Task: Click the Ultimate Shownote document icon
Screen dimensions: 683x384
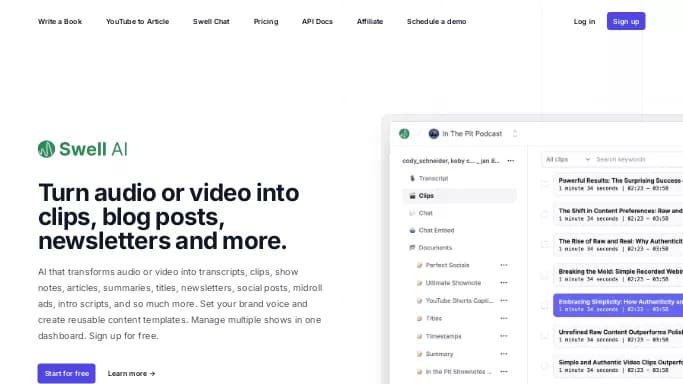Action: (x=419, y=283)
